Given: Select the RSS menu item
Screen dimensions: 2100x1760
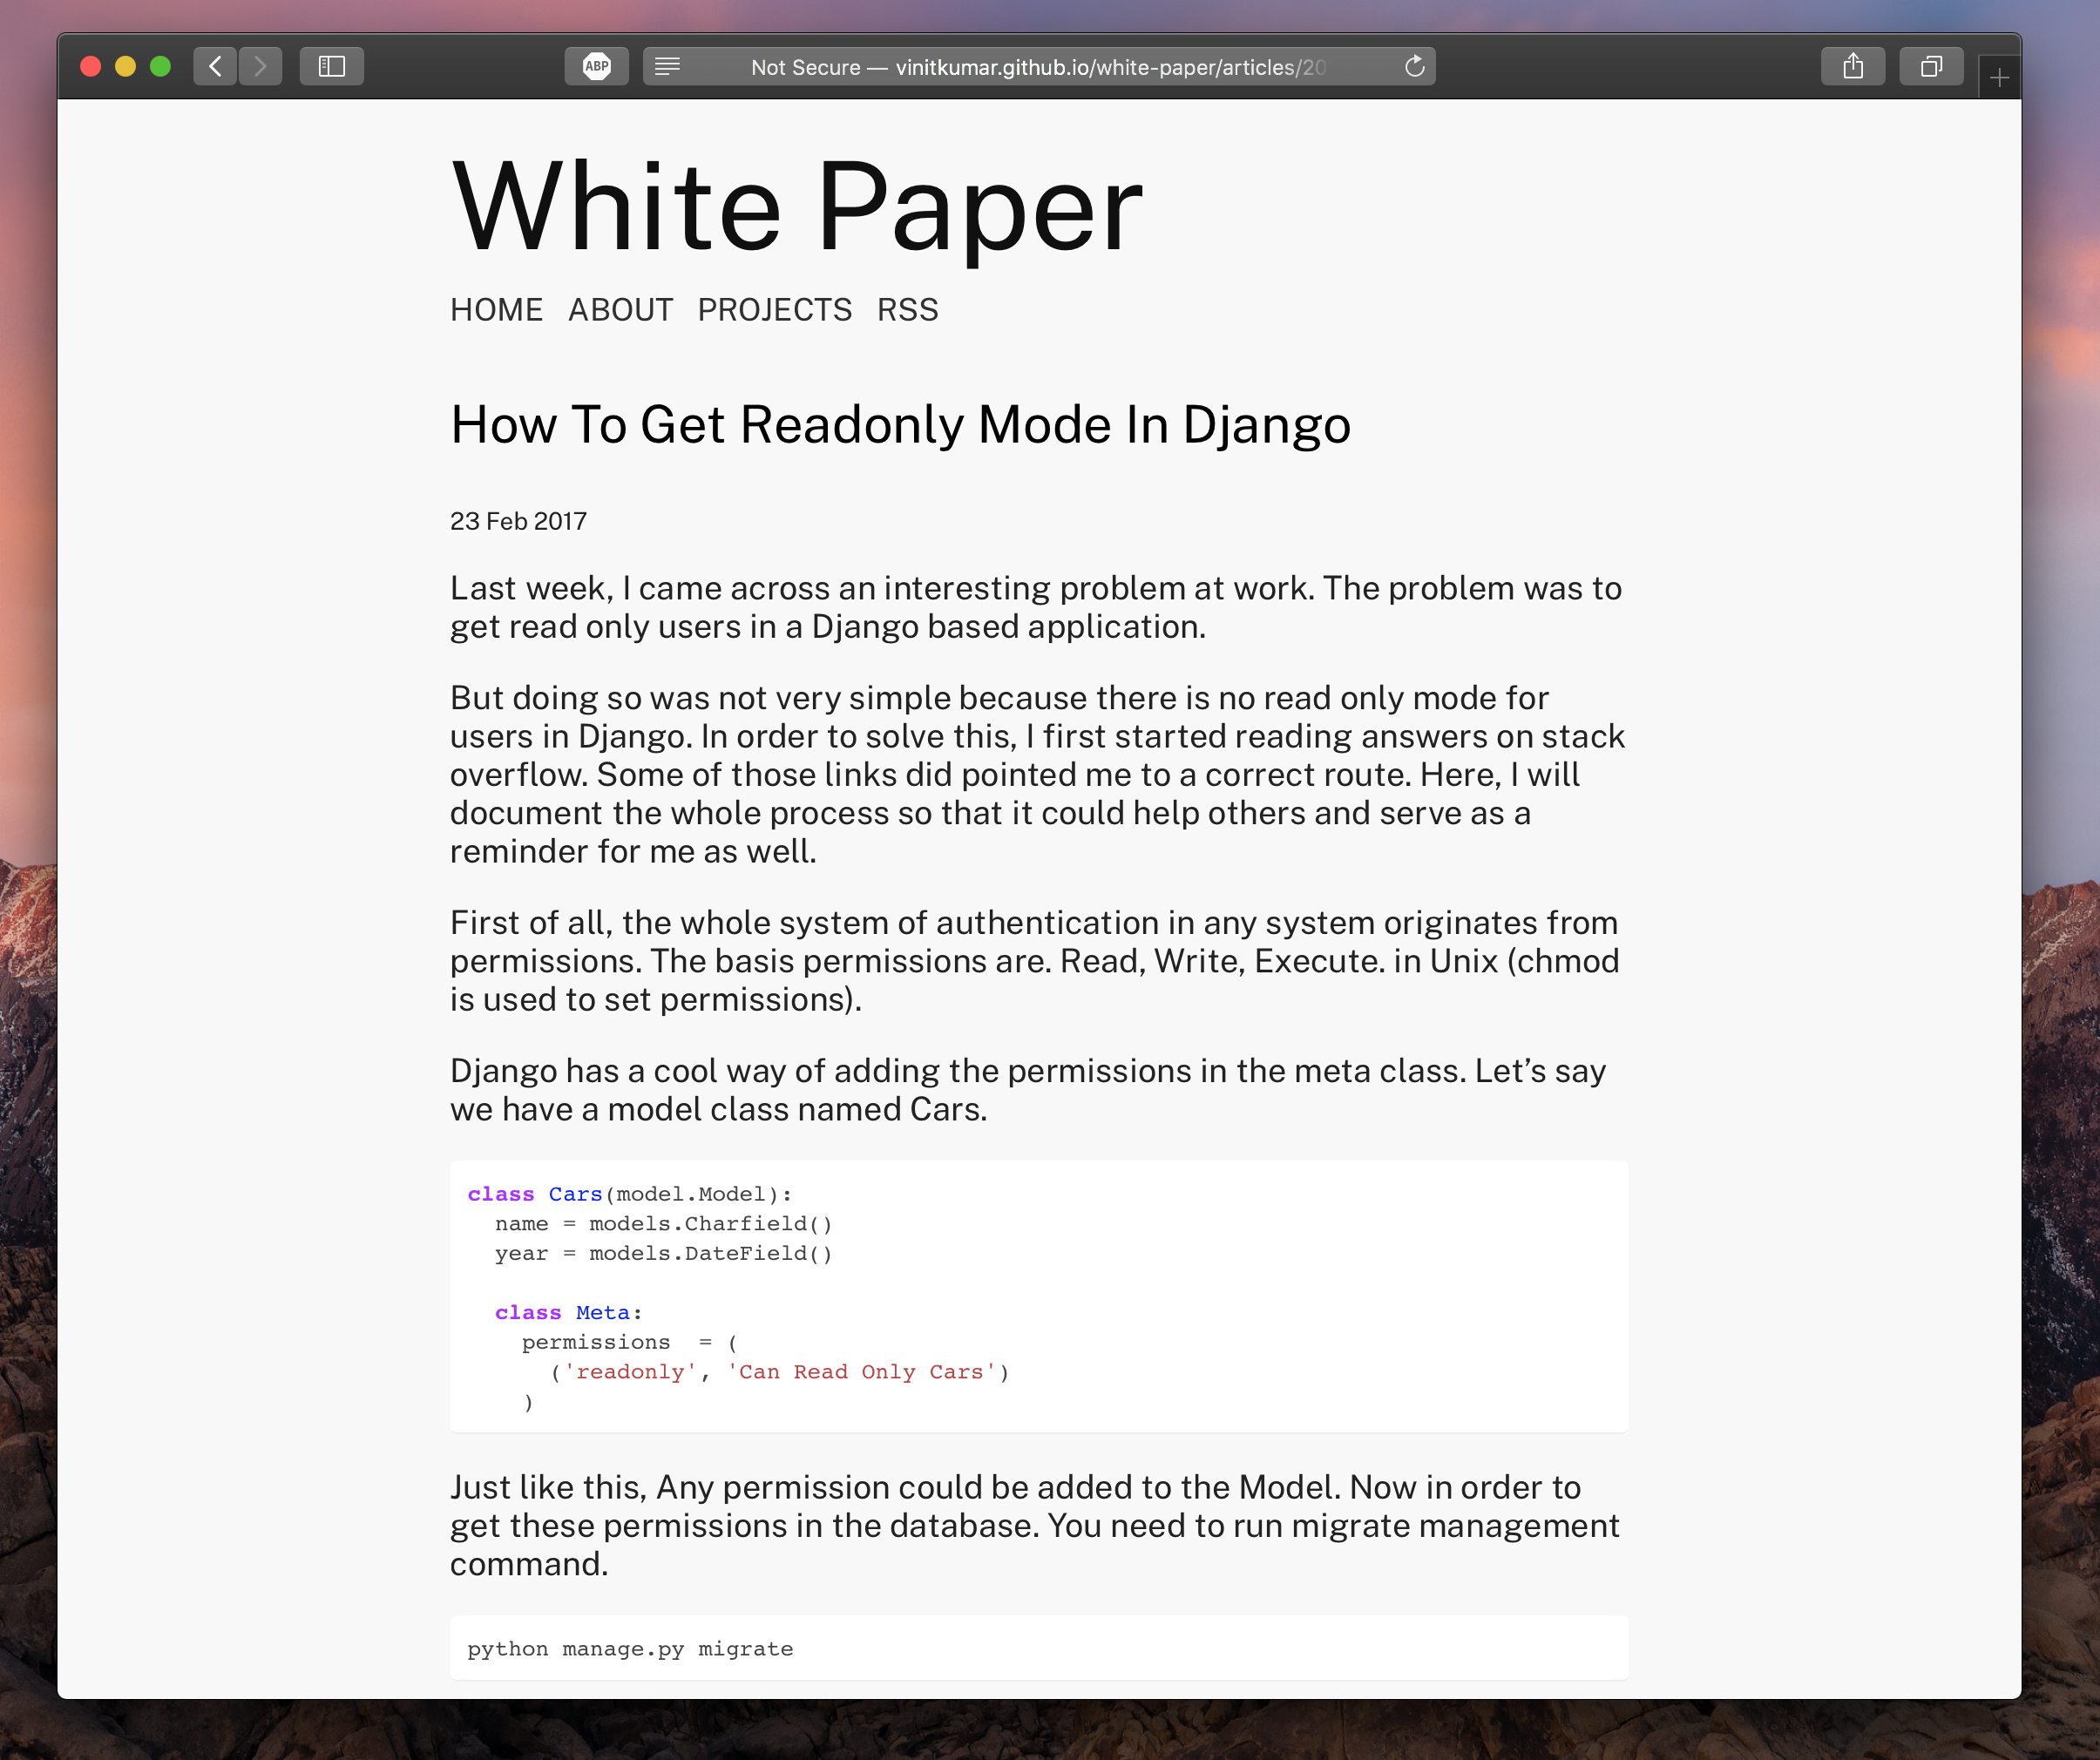Looking at the screenshot, I should pos(910,311).
